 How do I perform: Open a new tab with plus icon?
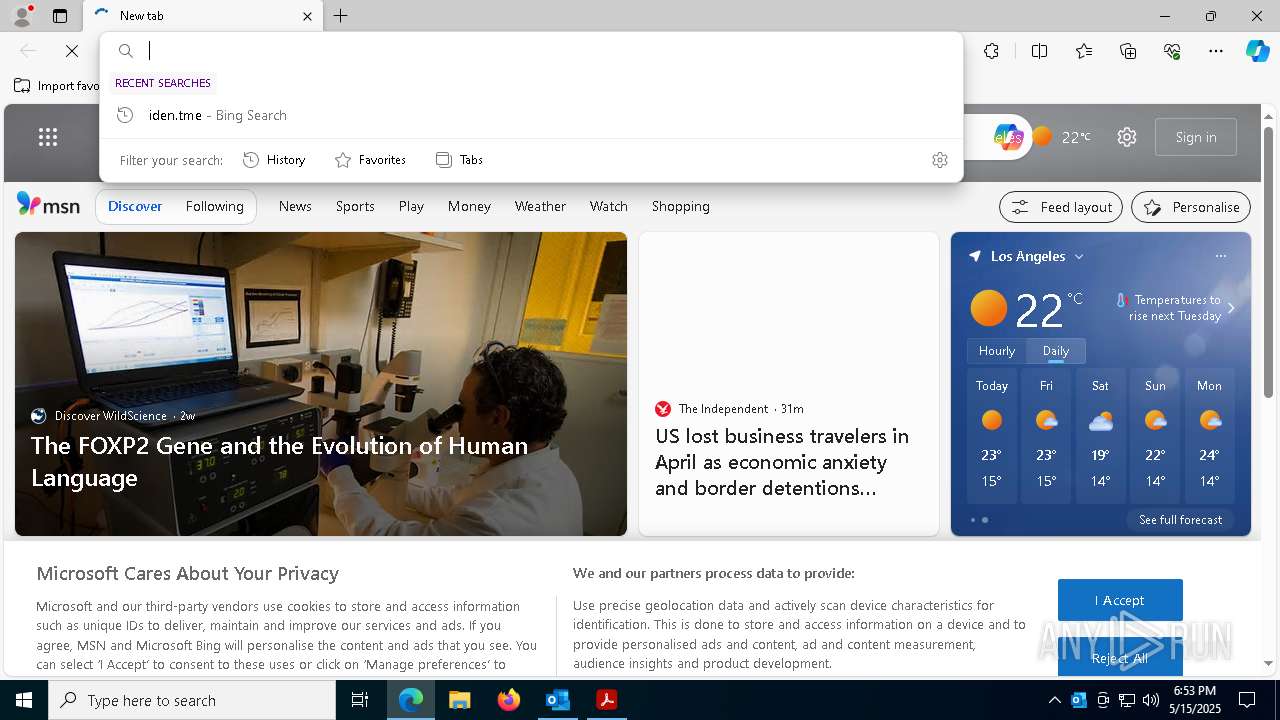pyautogui.click(x=341, y=16)
